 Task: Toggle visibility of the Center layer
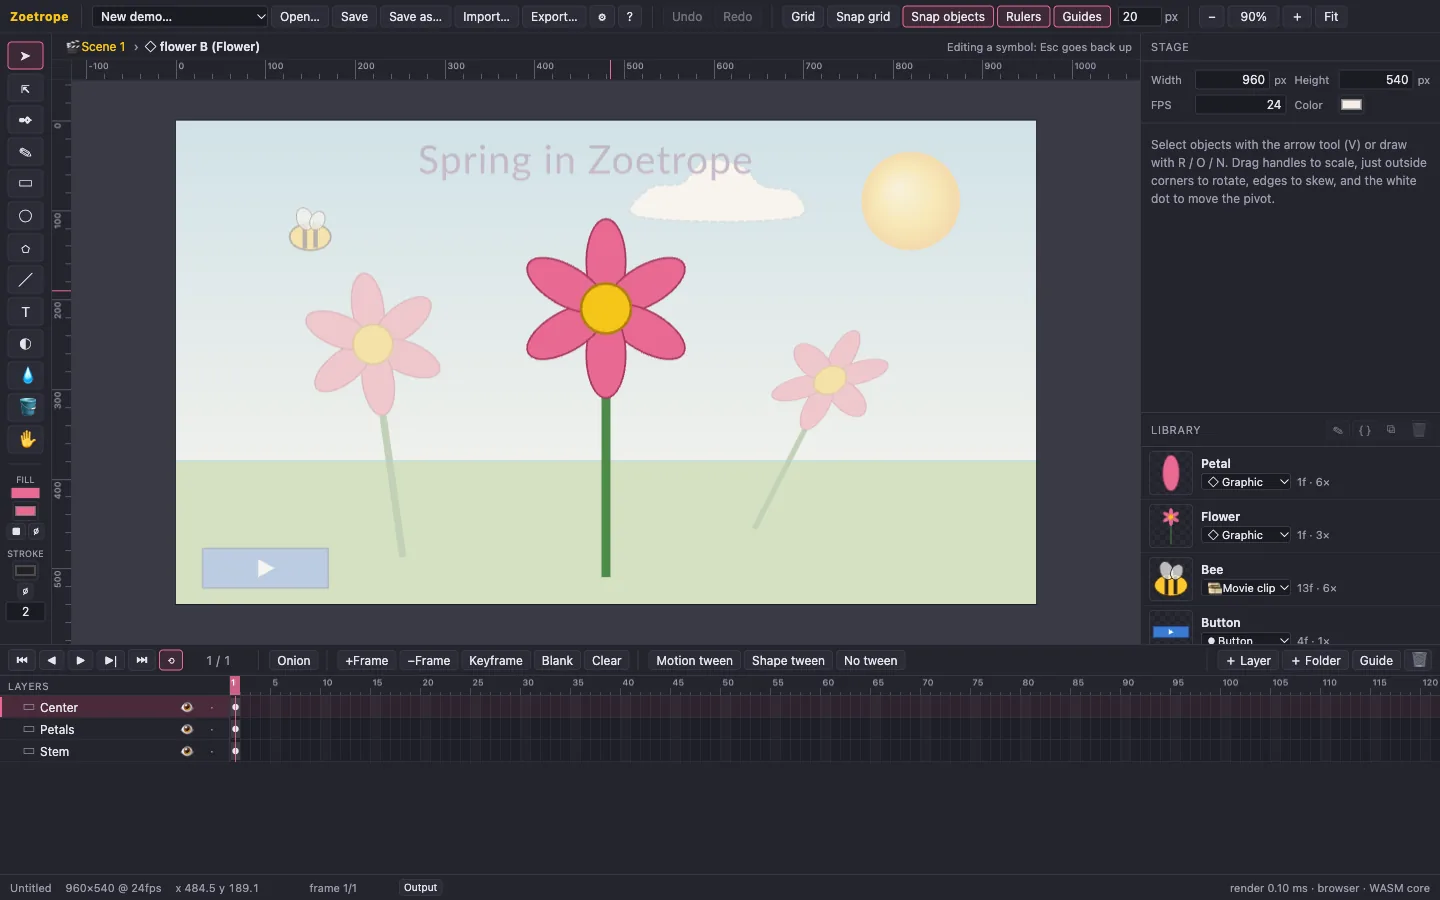pyautogui.click(x=186, y=707)
